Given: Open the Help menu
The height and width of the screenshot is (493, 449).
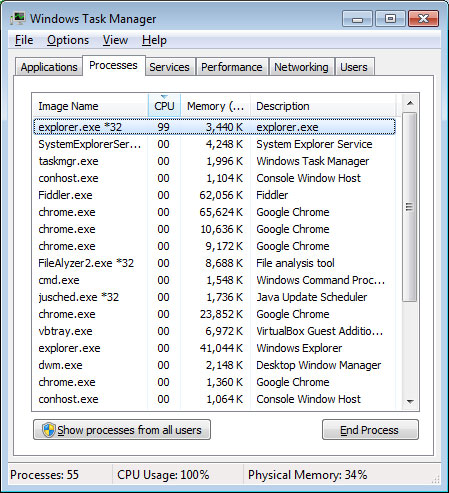Looking at the screenshot, I should pyautogui.click(x=154, y=40).
